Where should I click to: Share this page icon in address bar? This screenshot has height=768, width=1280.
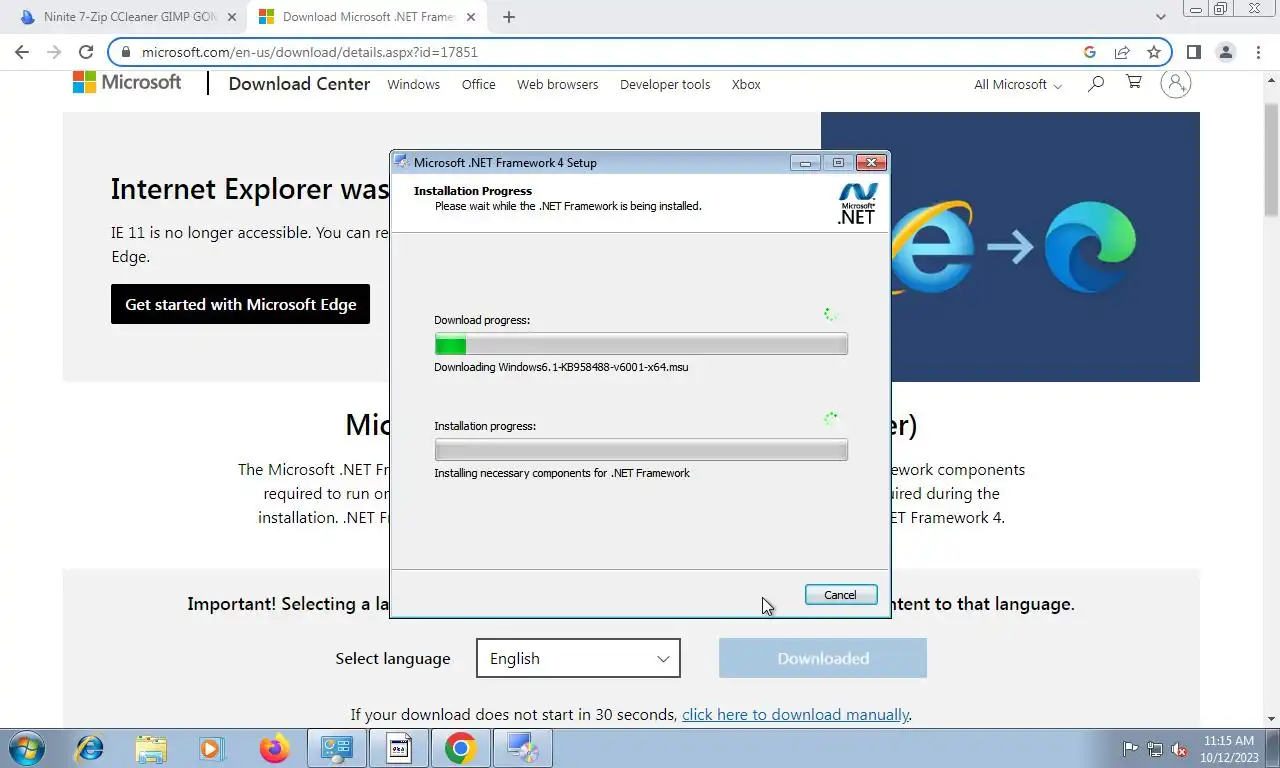pyautogui.click(x=1122, y=52)
